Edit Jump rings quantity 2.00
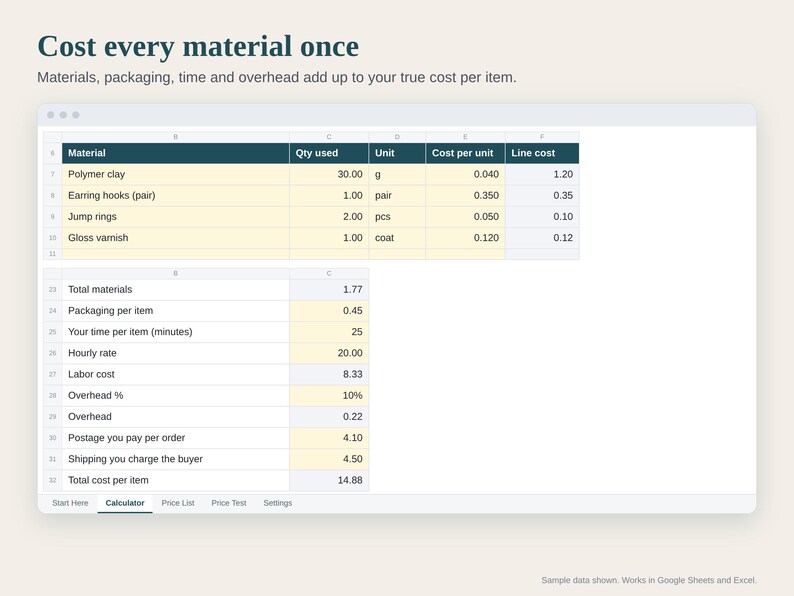 click(x=329, y=217)
